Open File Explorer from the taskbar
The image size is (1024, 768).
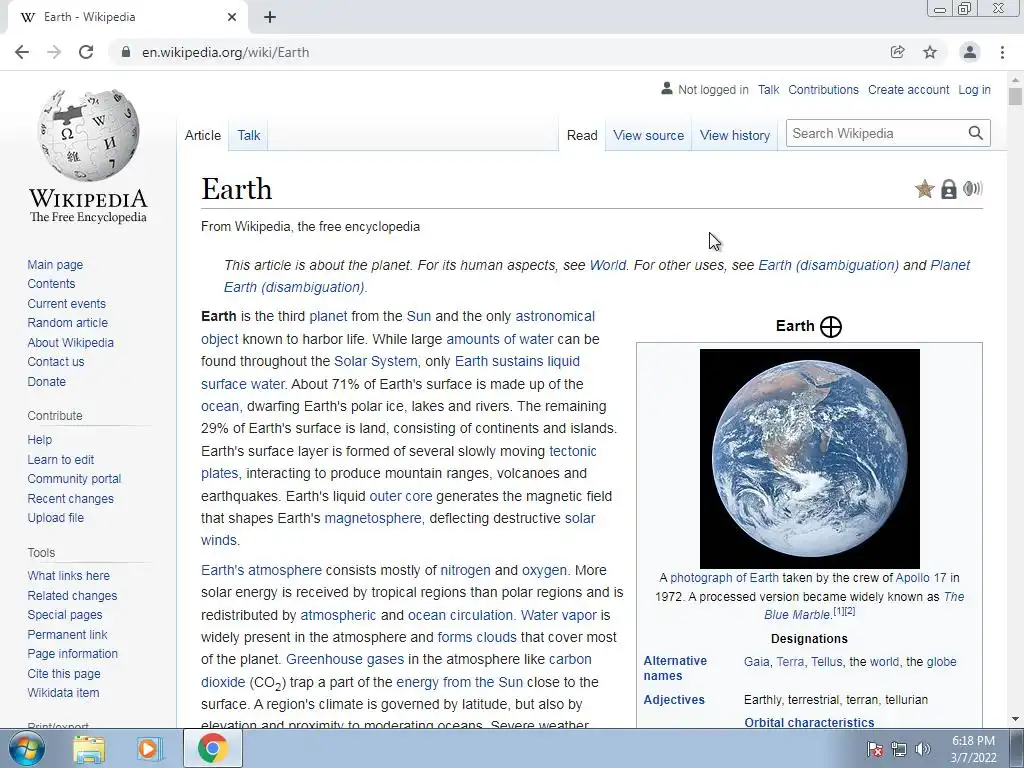[89, 749]
